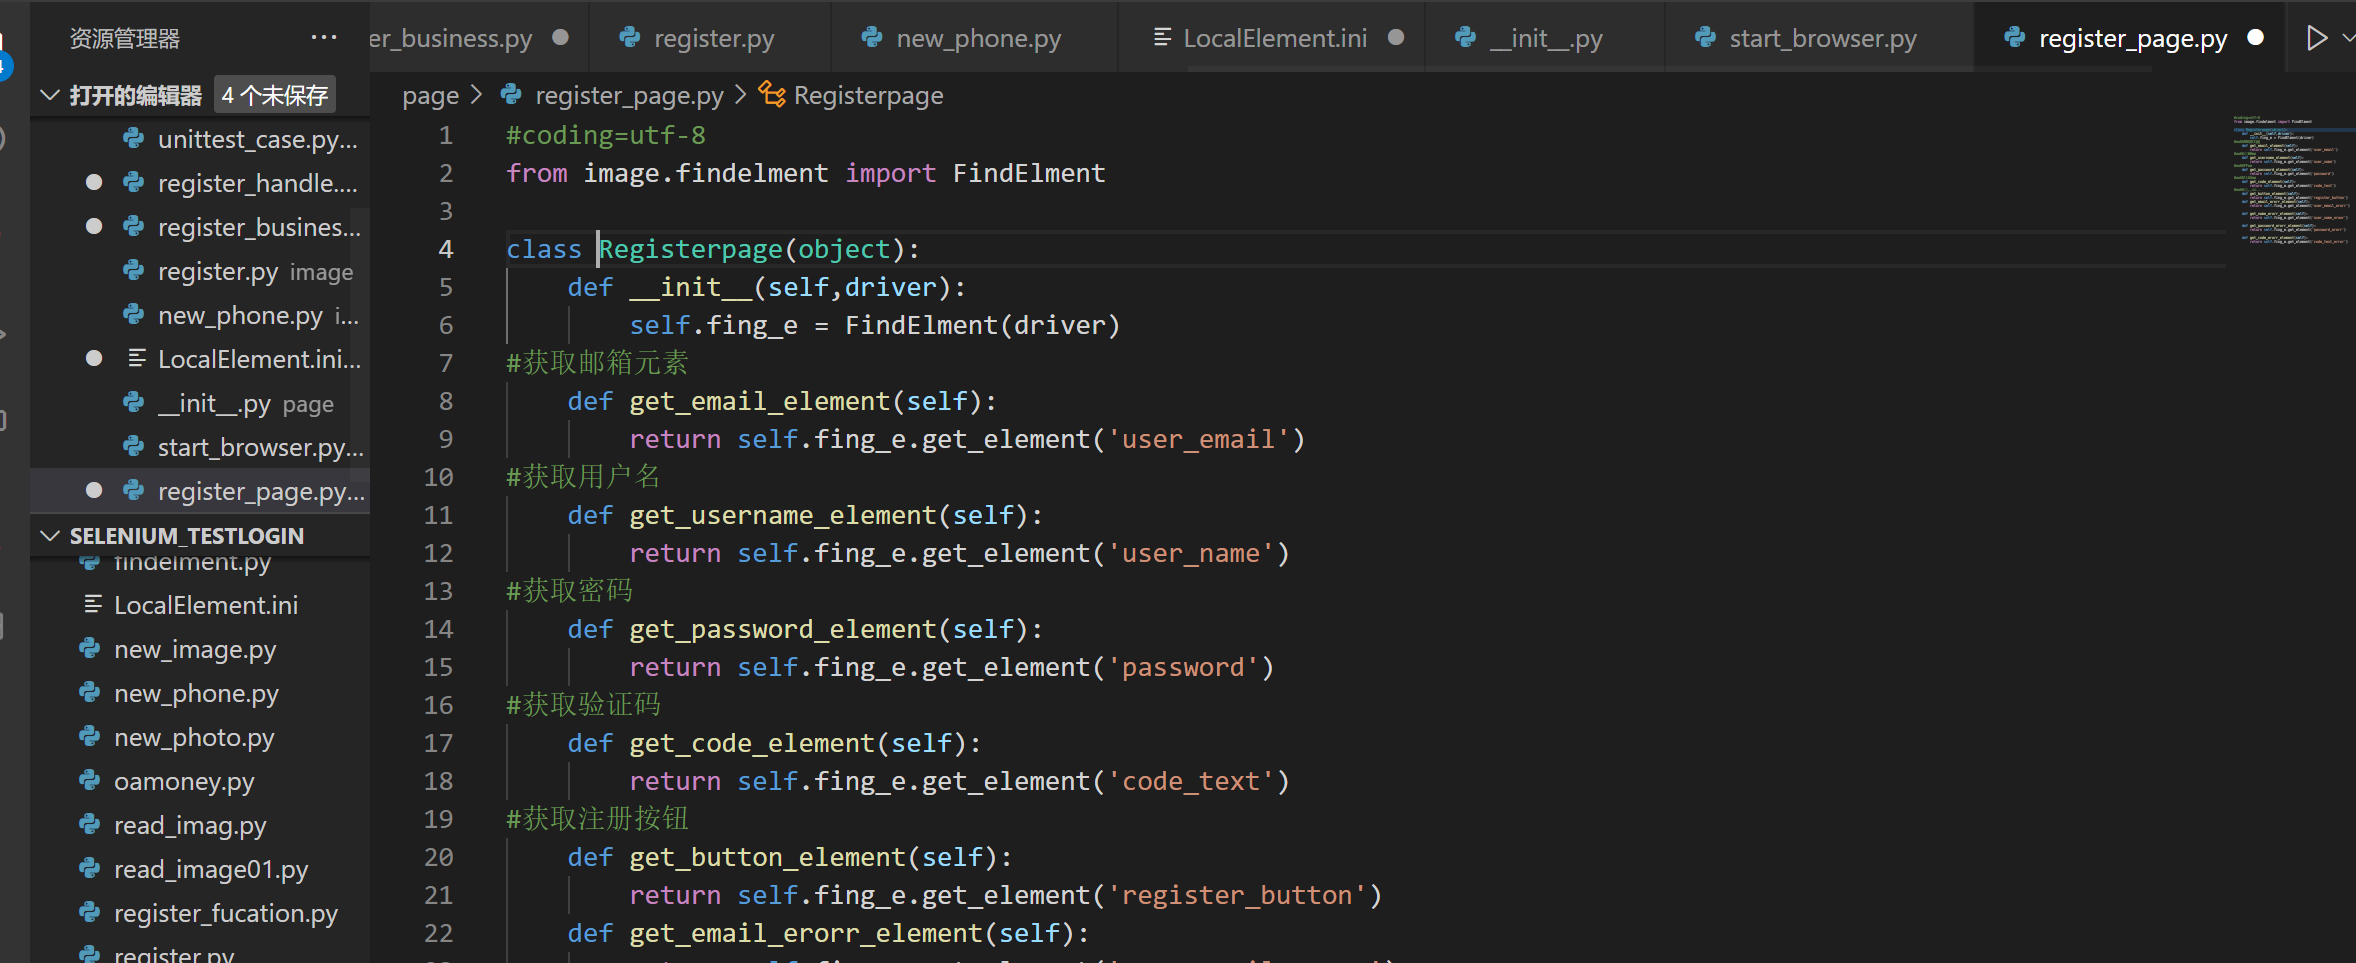2356x963 pixels.
Task: Click the get_email_element method name
Action: tap(759, 401)
